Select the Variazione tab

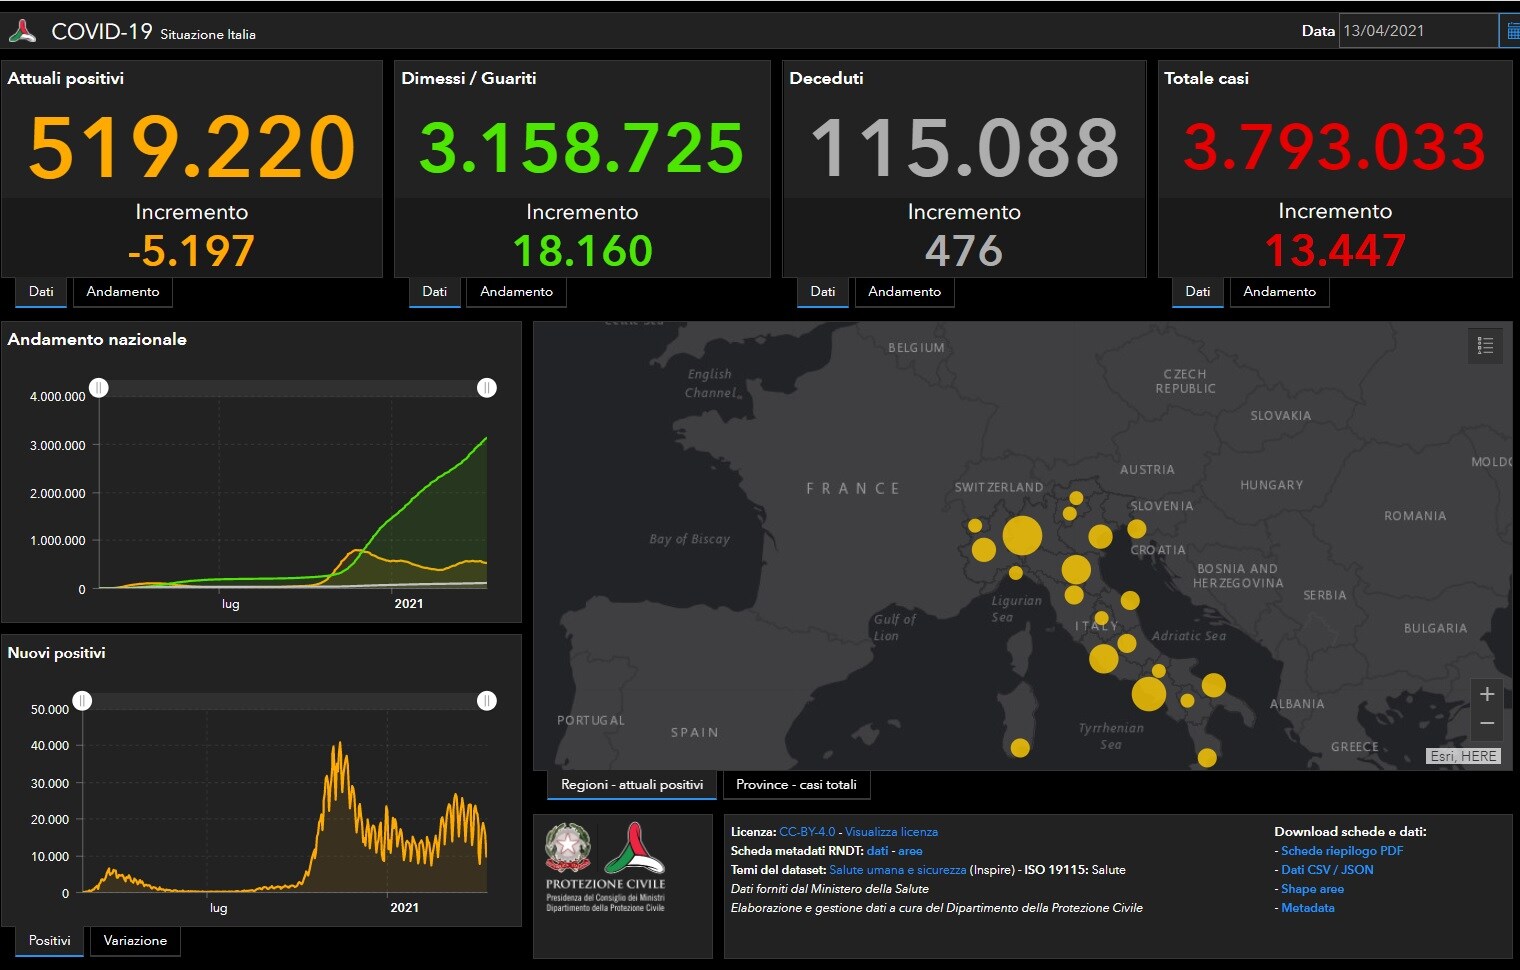click(x=135, y=941)
